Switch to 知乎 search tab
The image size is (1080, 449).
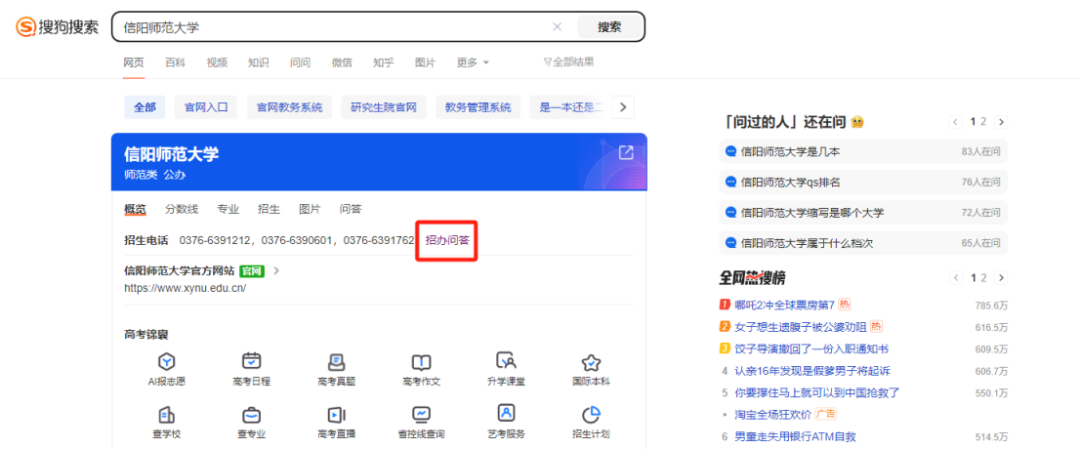click(x=384, y=63)
